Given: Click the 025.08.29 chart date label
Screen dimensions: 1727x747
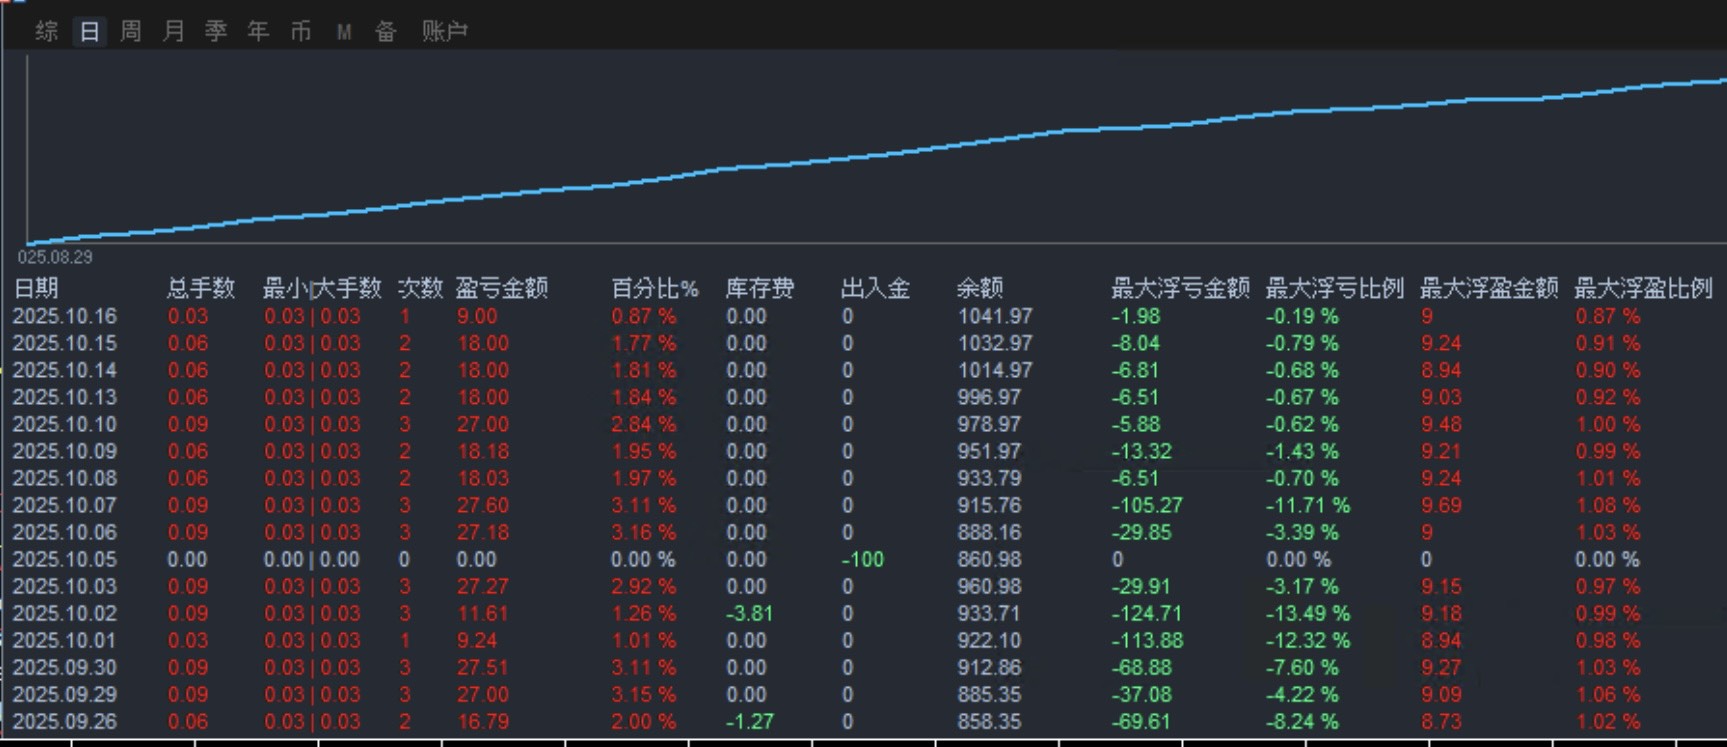Looking at the screenshot, I should click(x=55, y=257).
